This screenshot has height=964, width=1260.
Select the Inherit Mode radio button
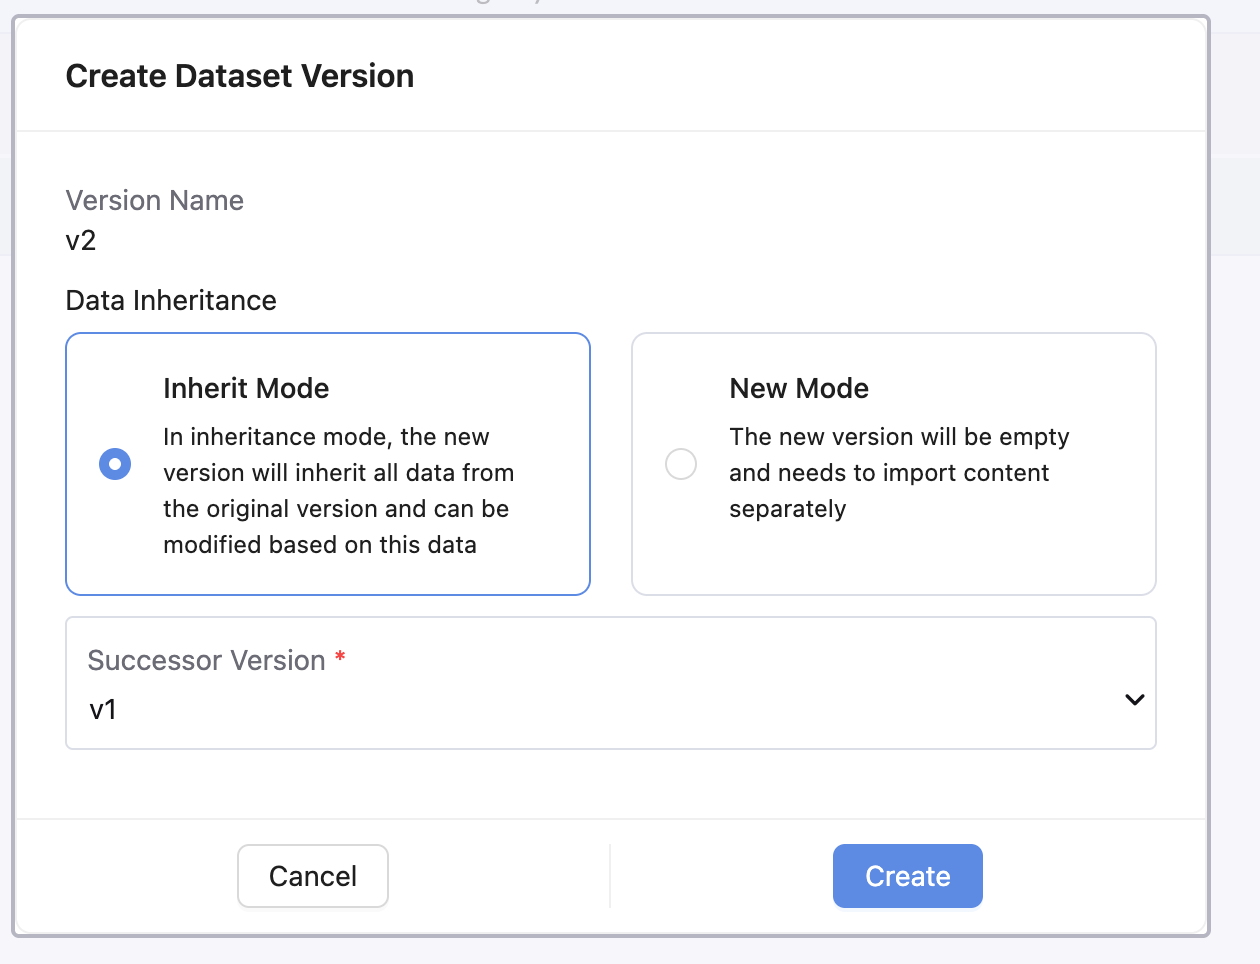(x=115, y=464)
